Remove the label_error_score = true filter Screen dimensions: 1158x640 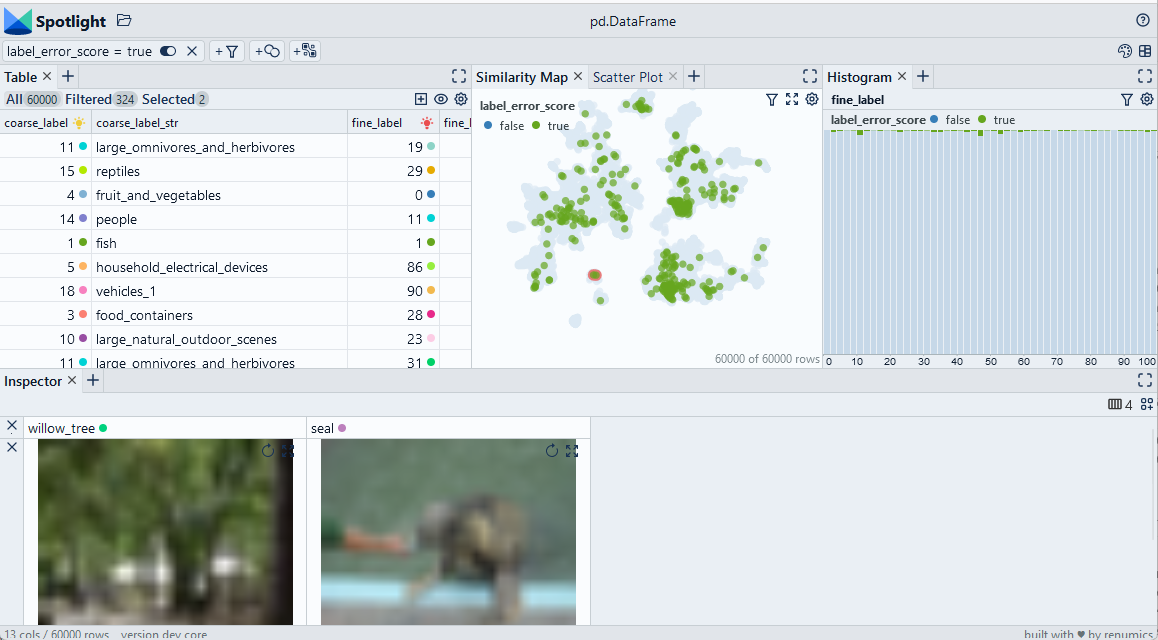(x=191, y=51)
